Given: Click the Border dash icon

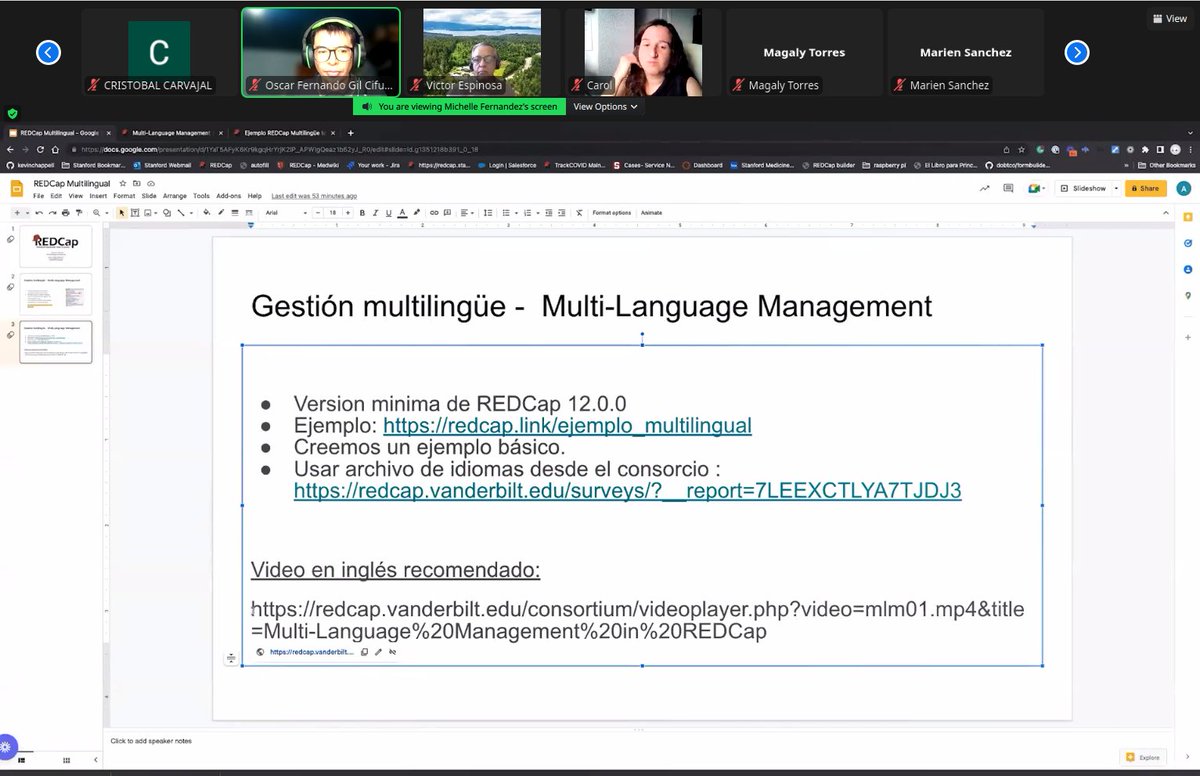Looking at the screenshot, I should [x=248, y=213].
